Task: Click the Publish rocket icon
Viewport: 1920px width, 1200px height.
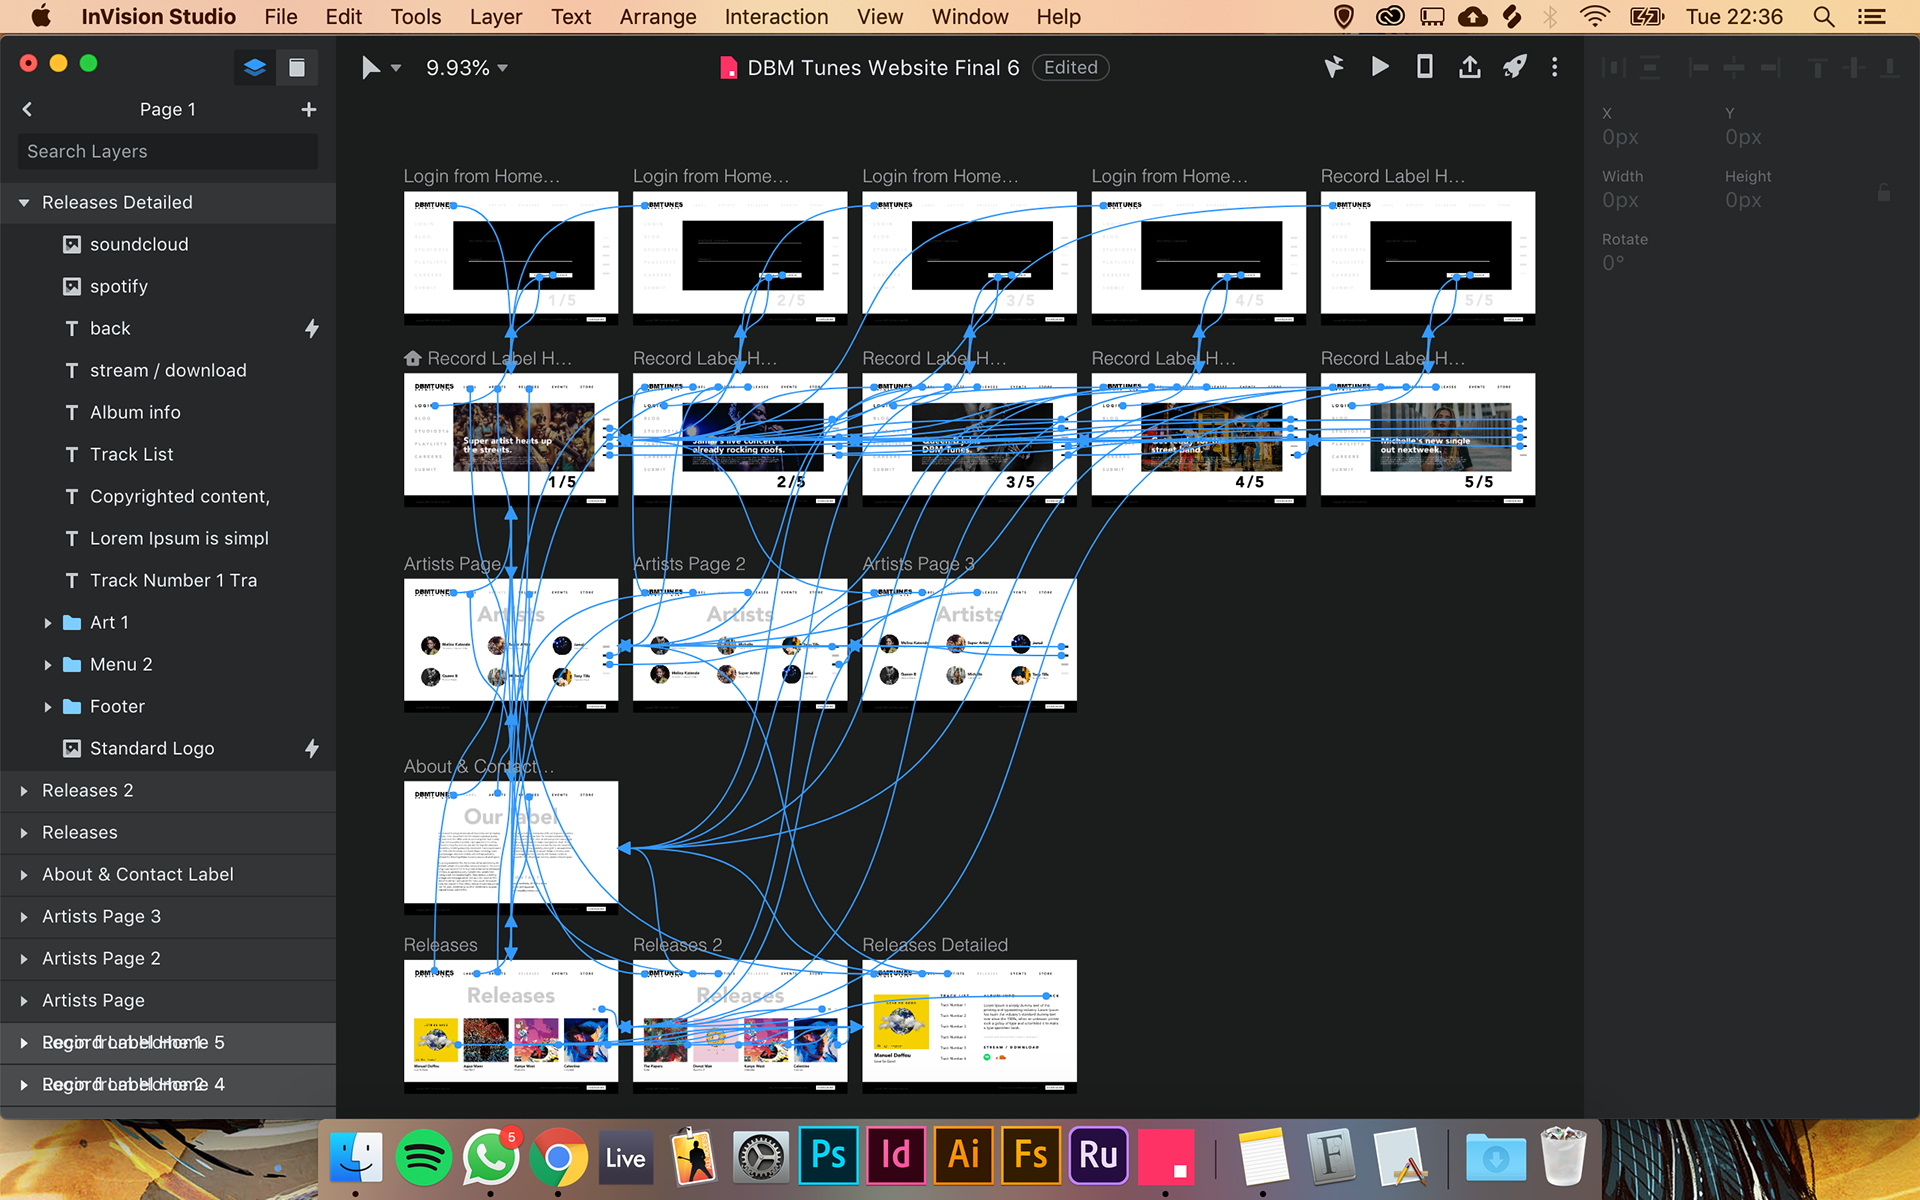Action: 1515,67
